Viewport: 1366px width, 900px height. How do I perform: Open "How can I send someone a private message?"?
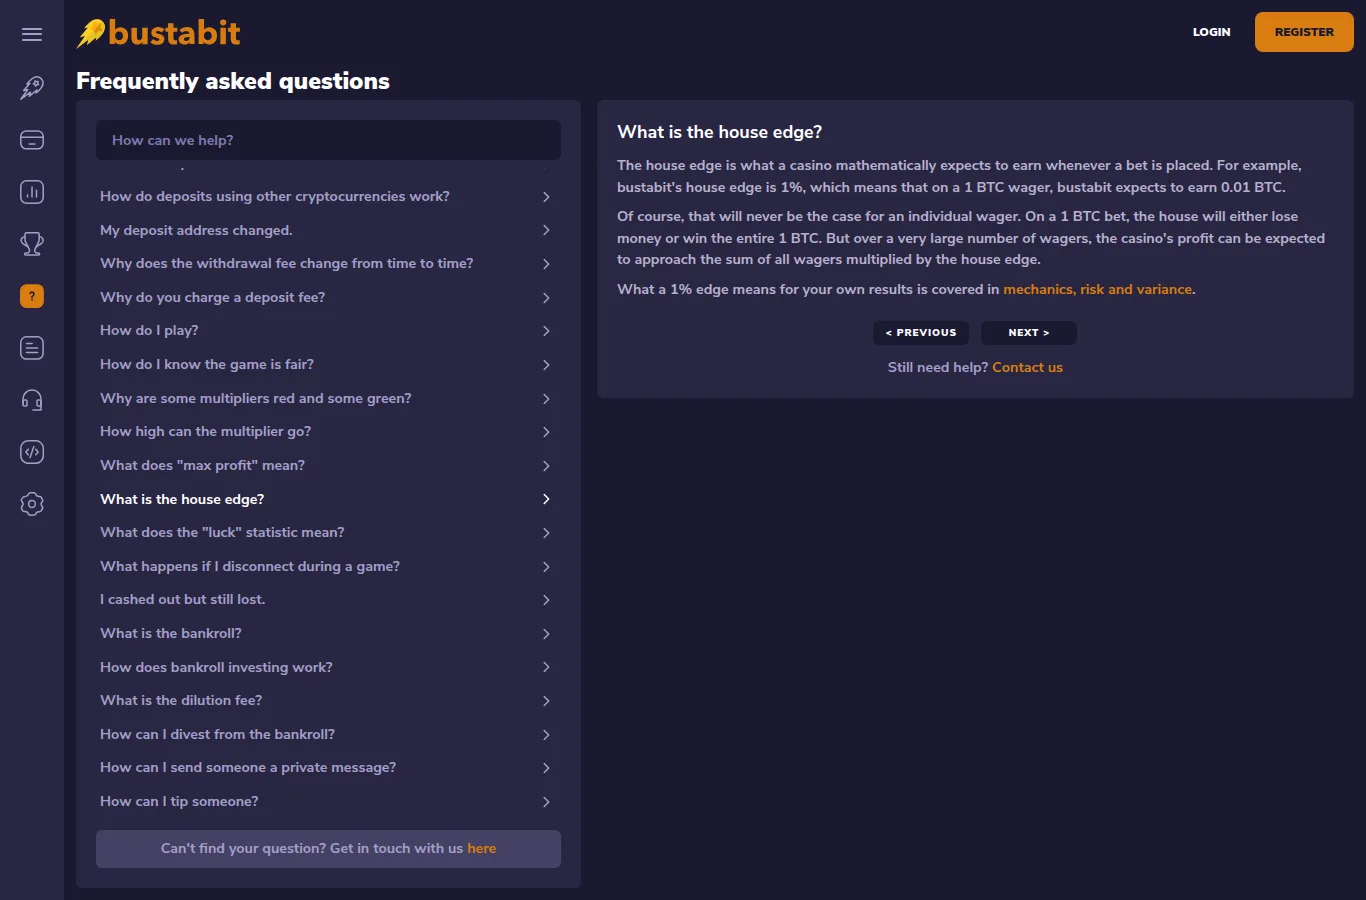pyautogui.click(x=328, y=768)
